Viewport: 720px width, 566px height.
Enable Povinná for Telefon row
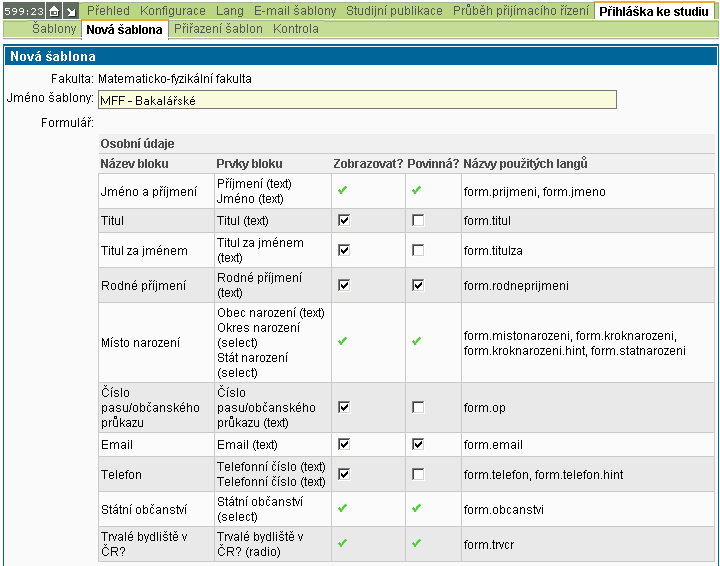click(418, 474)
